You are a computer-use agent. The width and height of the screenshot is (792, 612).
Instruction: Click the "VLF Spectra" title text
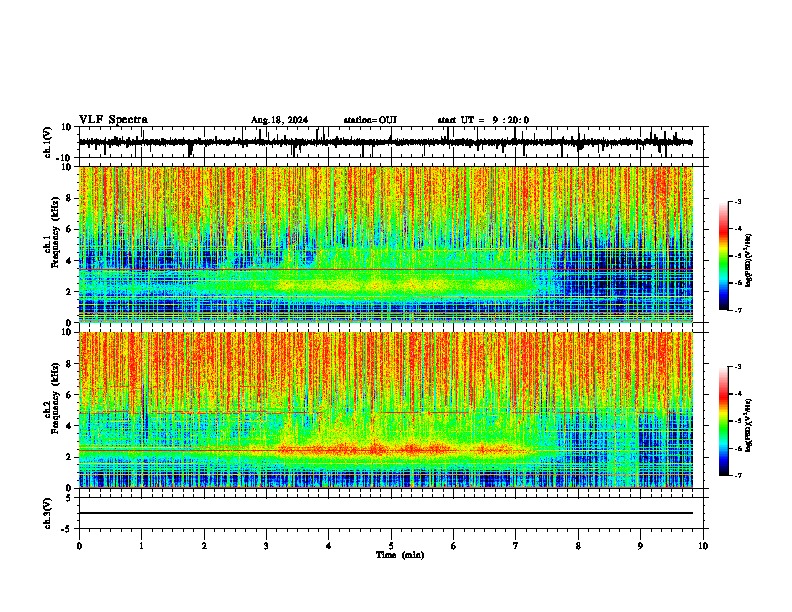click(x=113, y=120)
